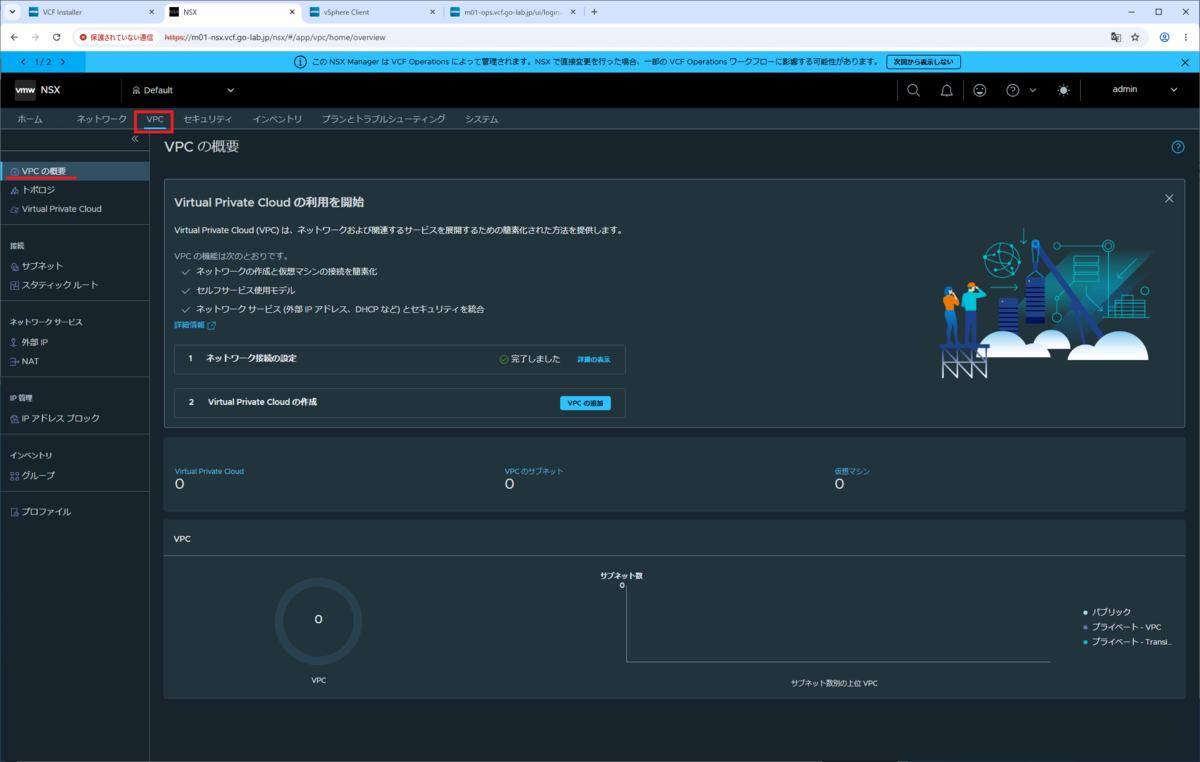Open サブネット in the sidebar
Screen dimensions: 1200x762
(x=75, y=266)
